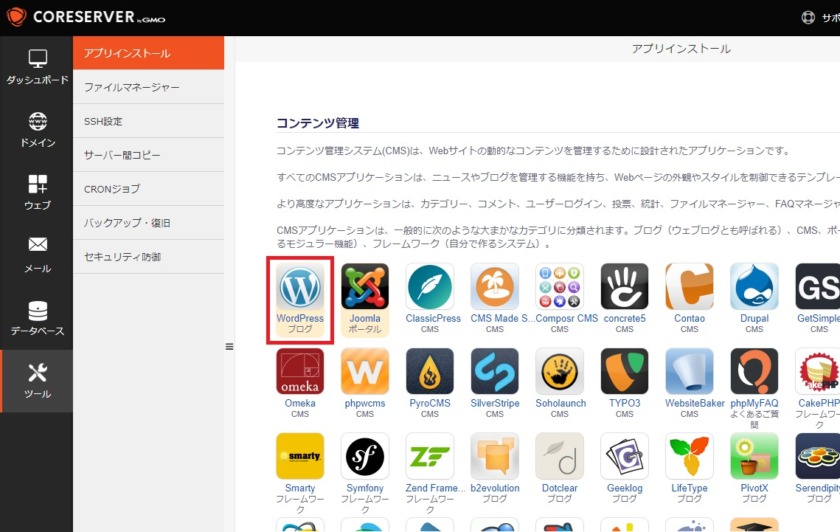Select the SilverStripe CMS icon
The height and width of the screenshot is (532, 840).
[x=494, y=371]
